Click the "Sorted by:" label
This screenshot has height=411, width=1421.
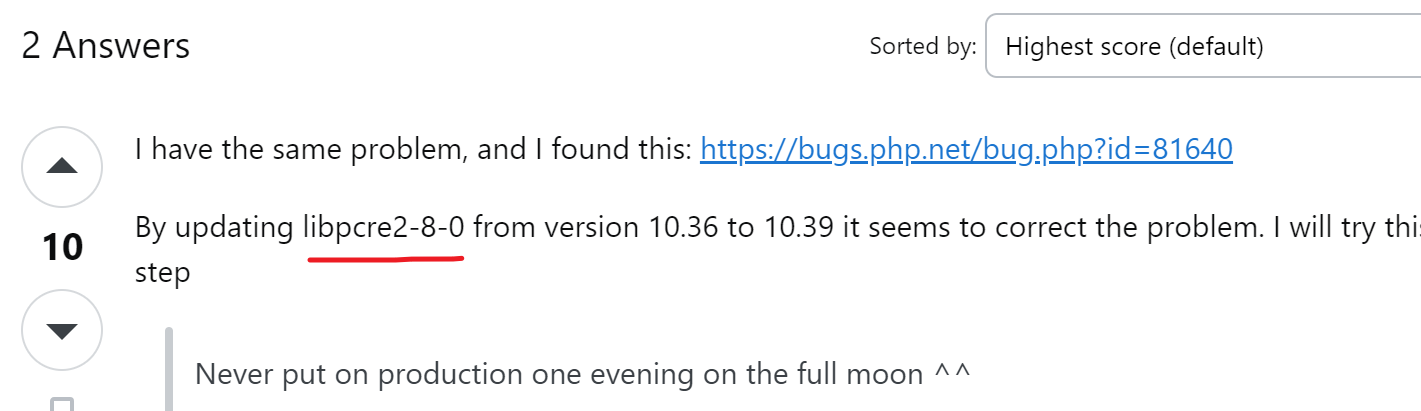click(x=922, y=46)
